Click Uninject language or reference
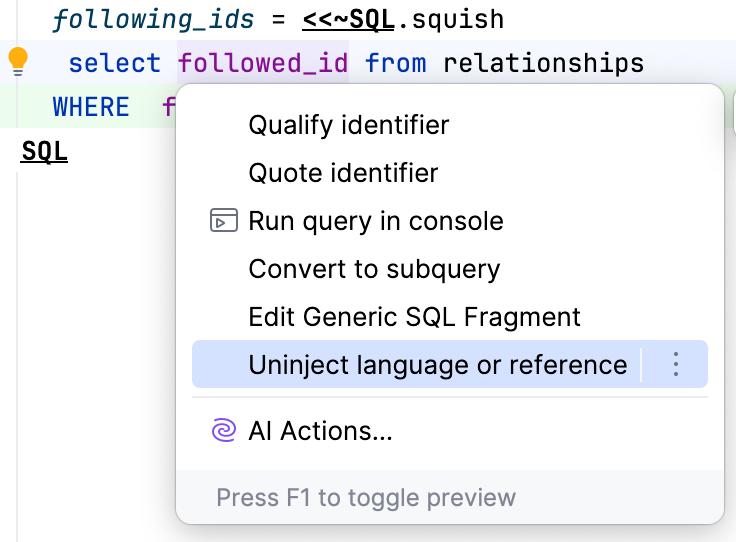This screenshot has width=736, height=542. [x=437, y=364]
